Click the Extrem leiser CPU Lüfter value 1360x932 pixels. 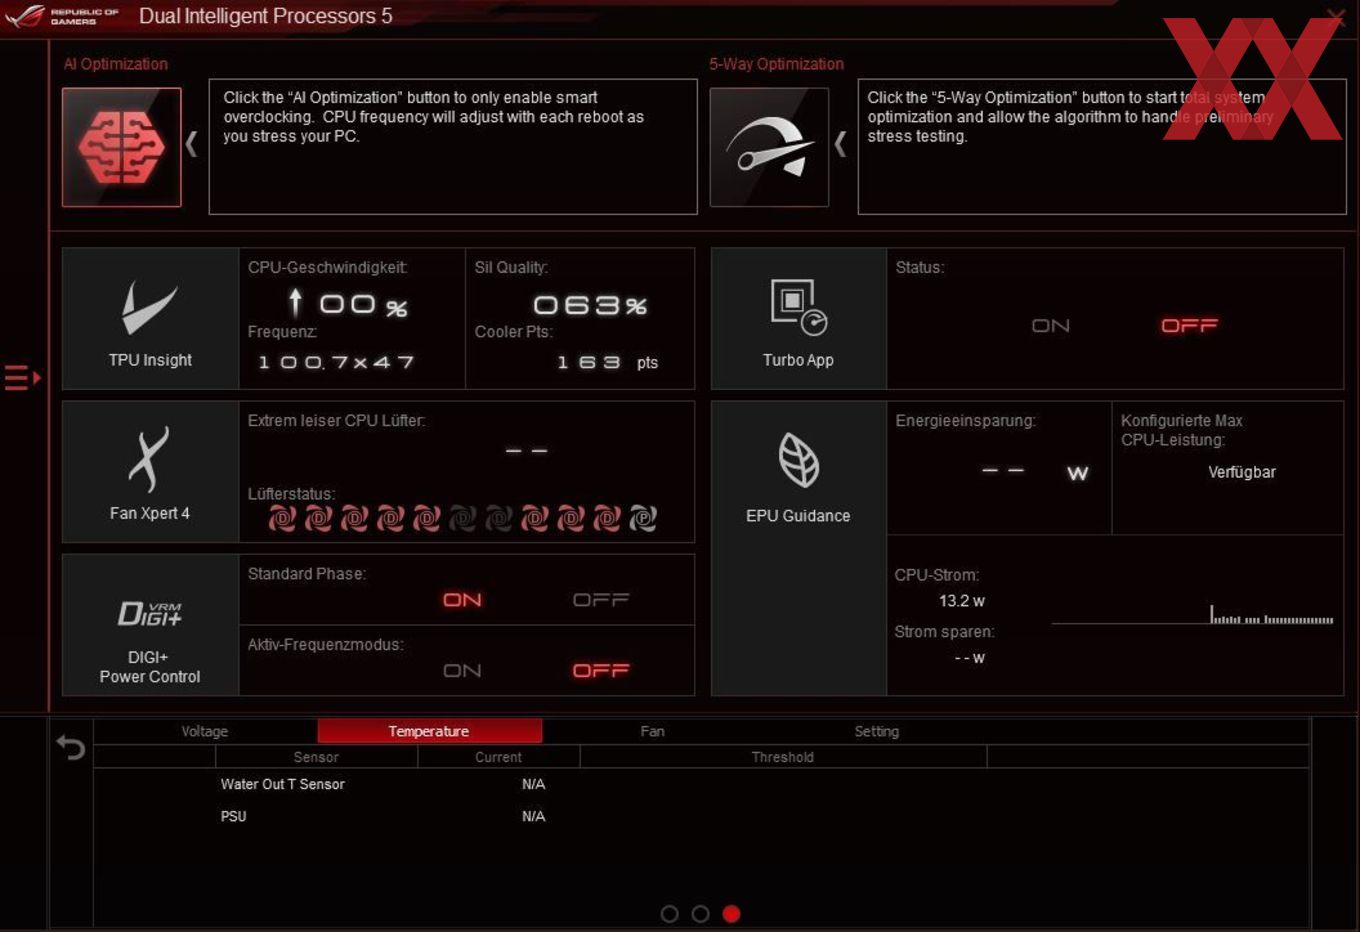[x=526, y=451]
